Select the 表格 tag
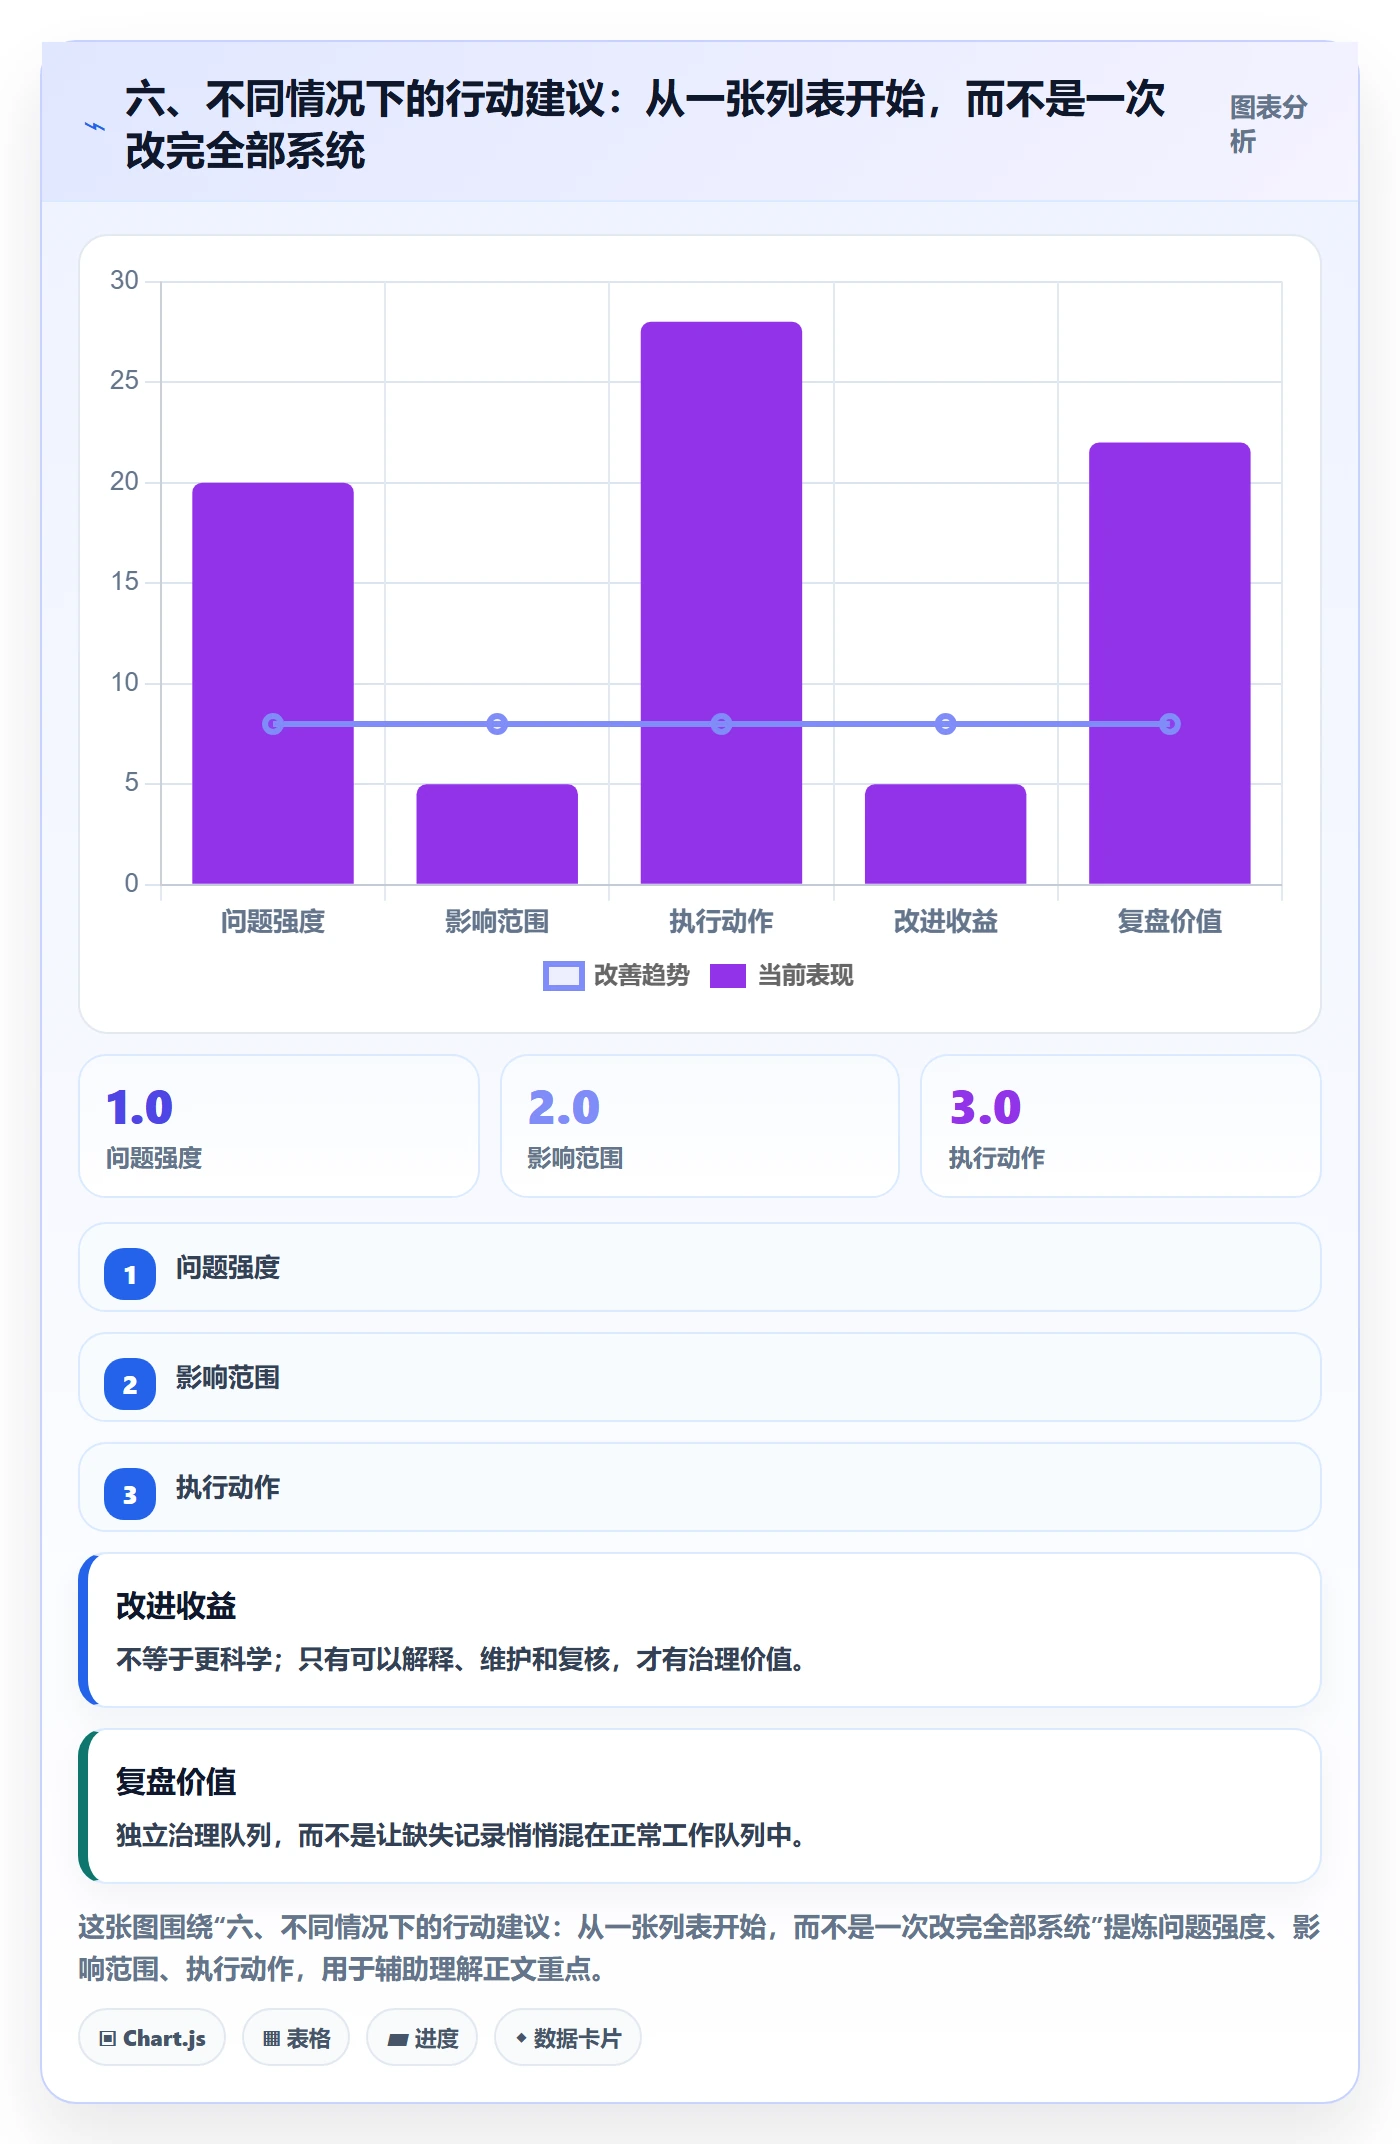This screenshot has height=2144, width=1400. pos(296,2038)
